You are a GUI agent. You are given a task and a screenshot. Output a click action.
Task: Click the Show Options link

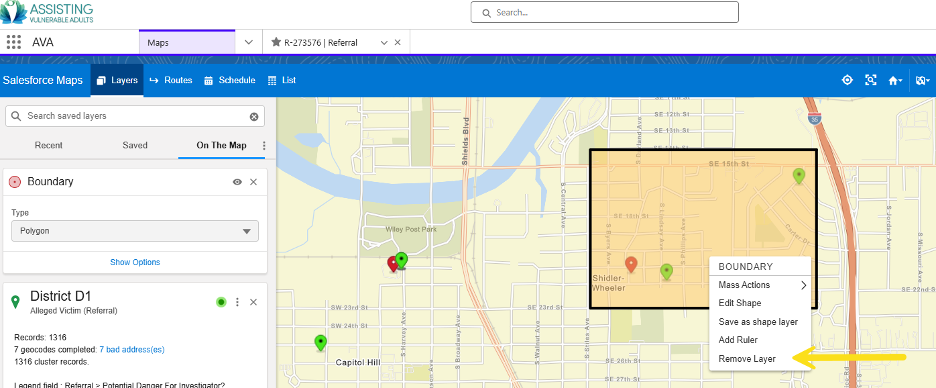[x=135, y=262]
